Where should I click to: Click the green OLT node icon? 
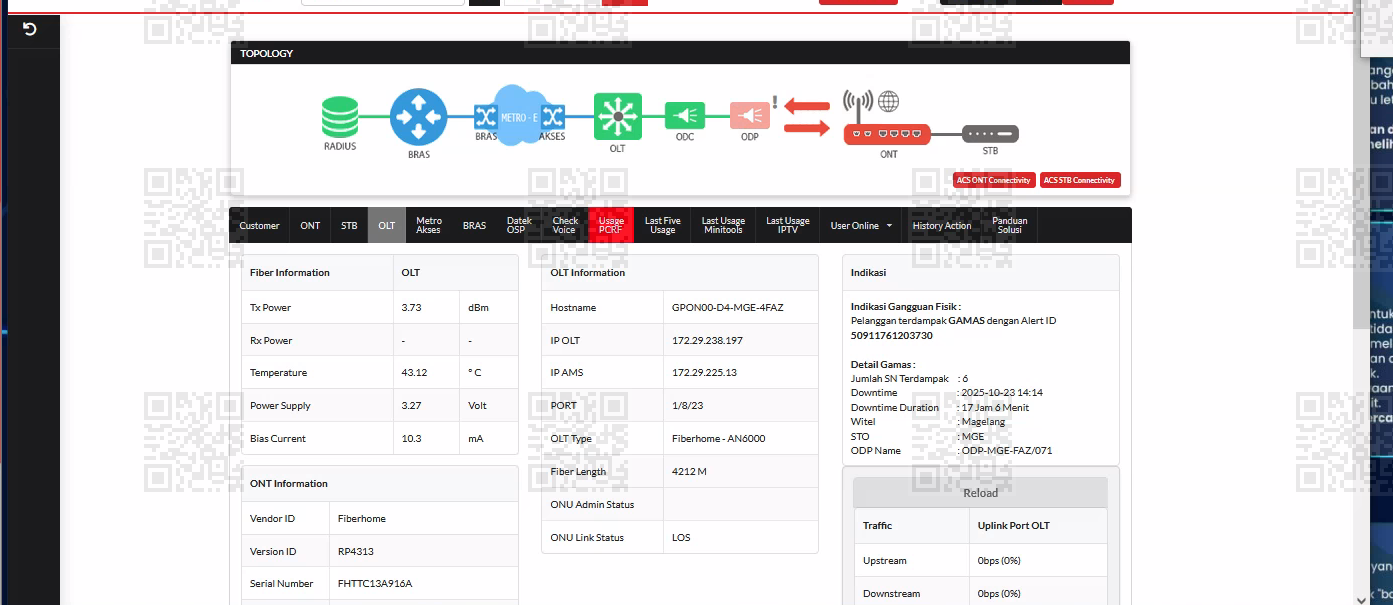[618, 116]
